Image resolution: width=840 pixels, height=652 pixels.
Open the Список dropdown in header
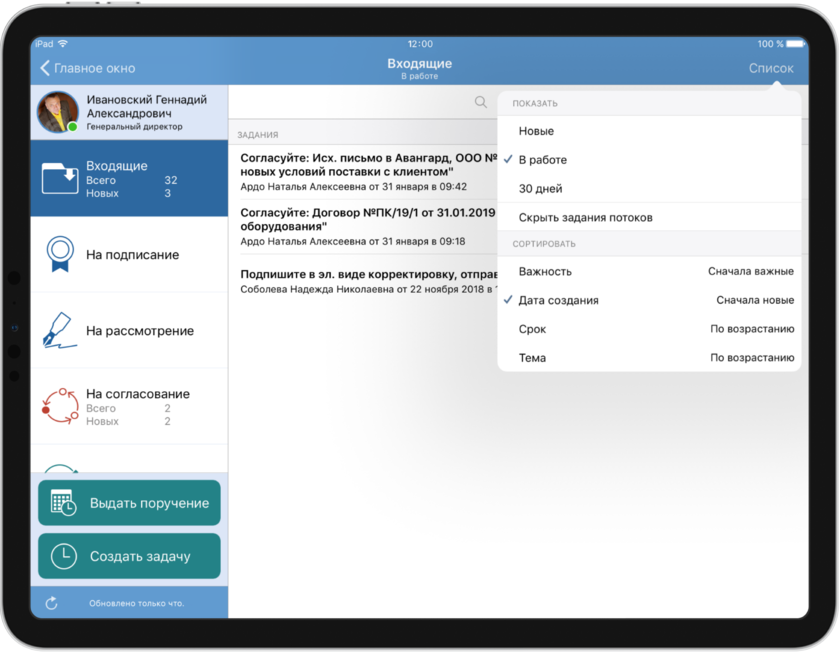pos(771,68)
